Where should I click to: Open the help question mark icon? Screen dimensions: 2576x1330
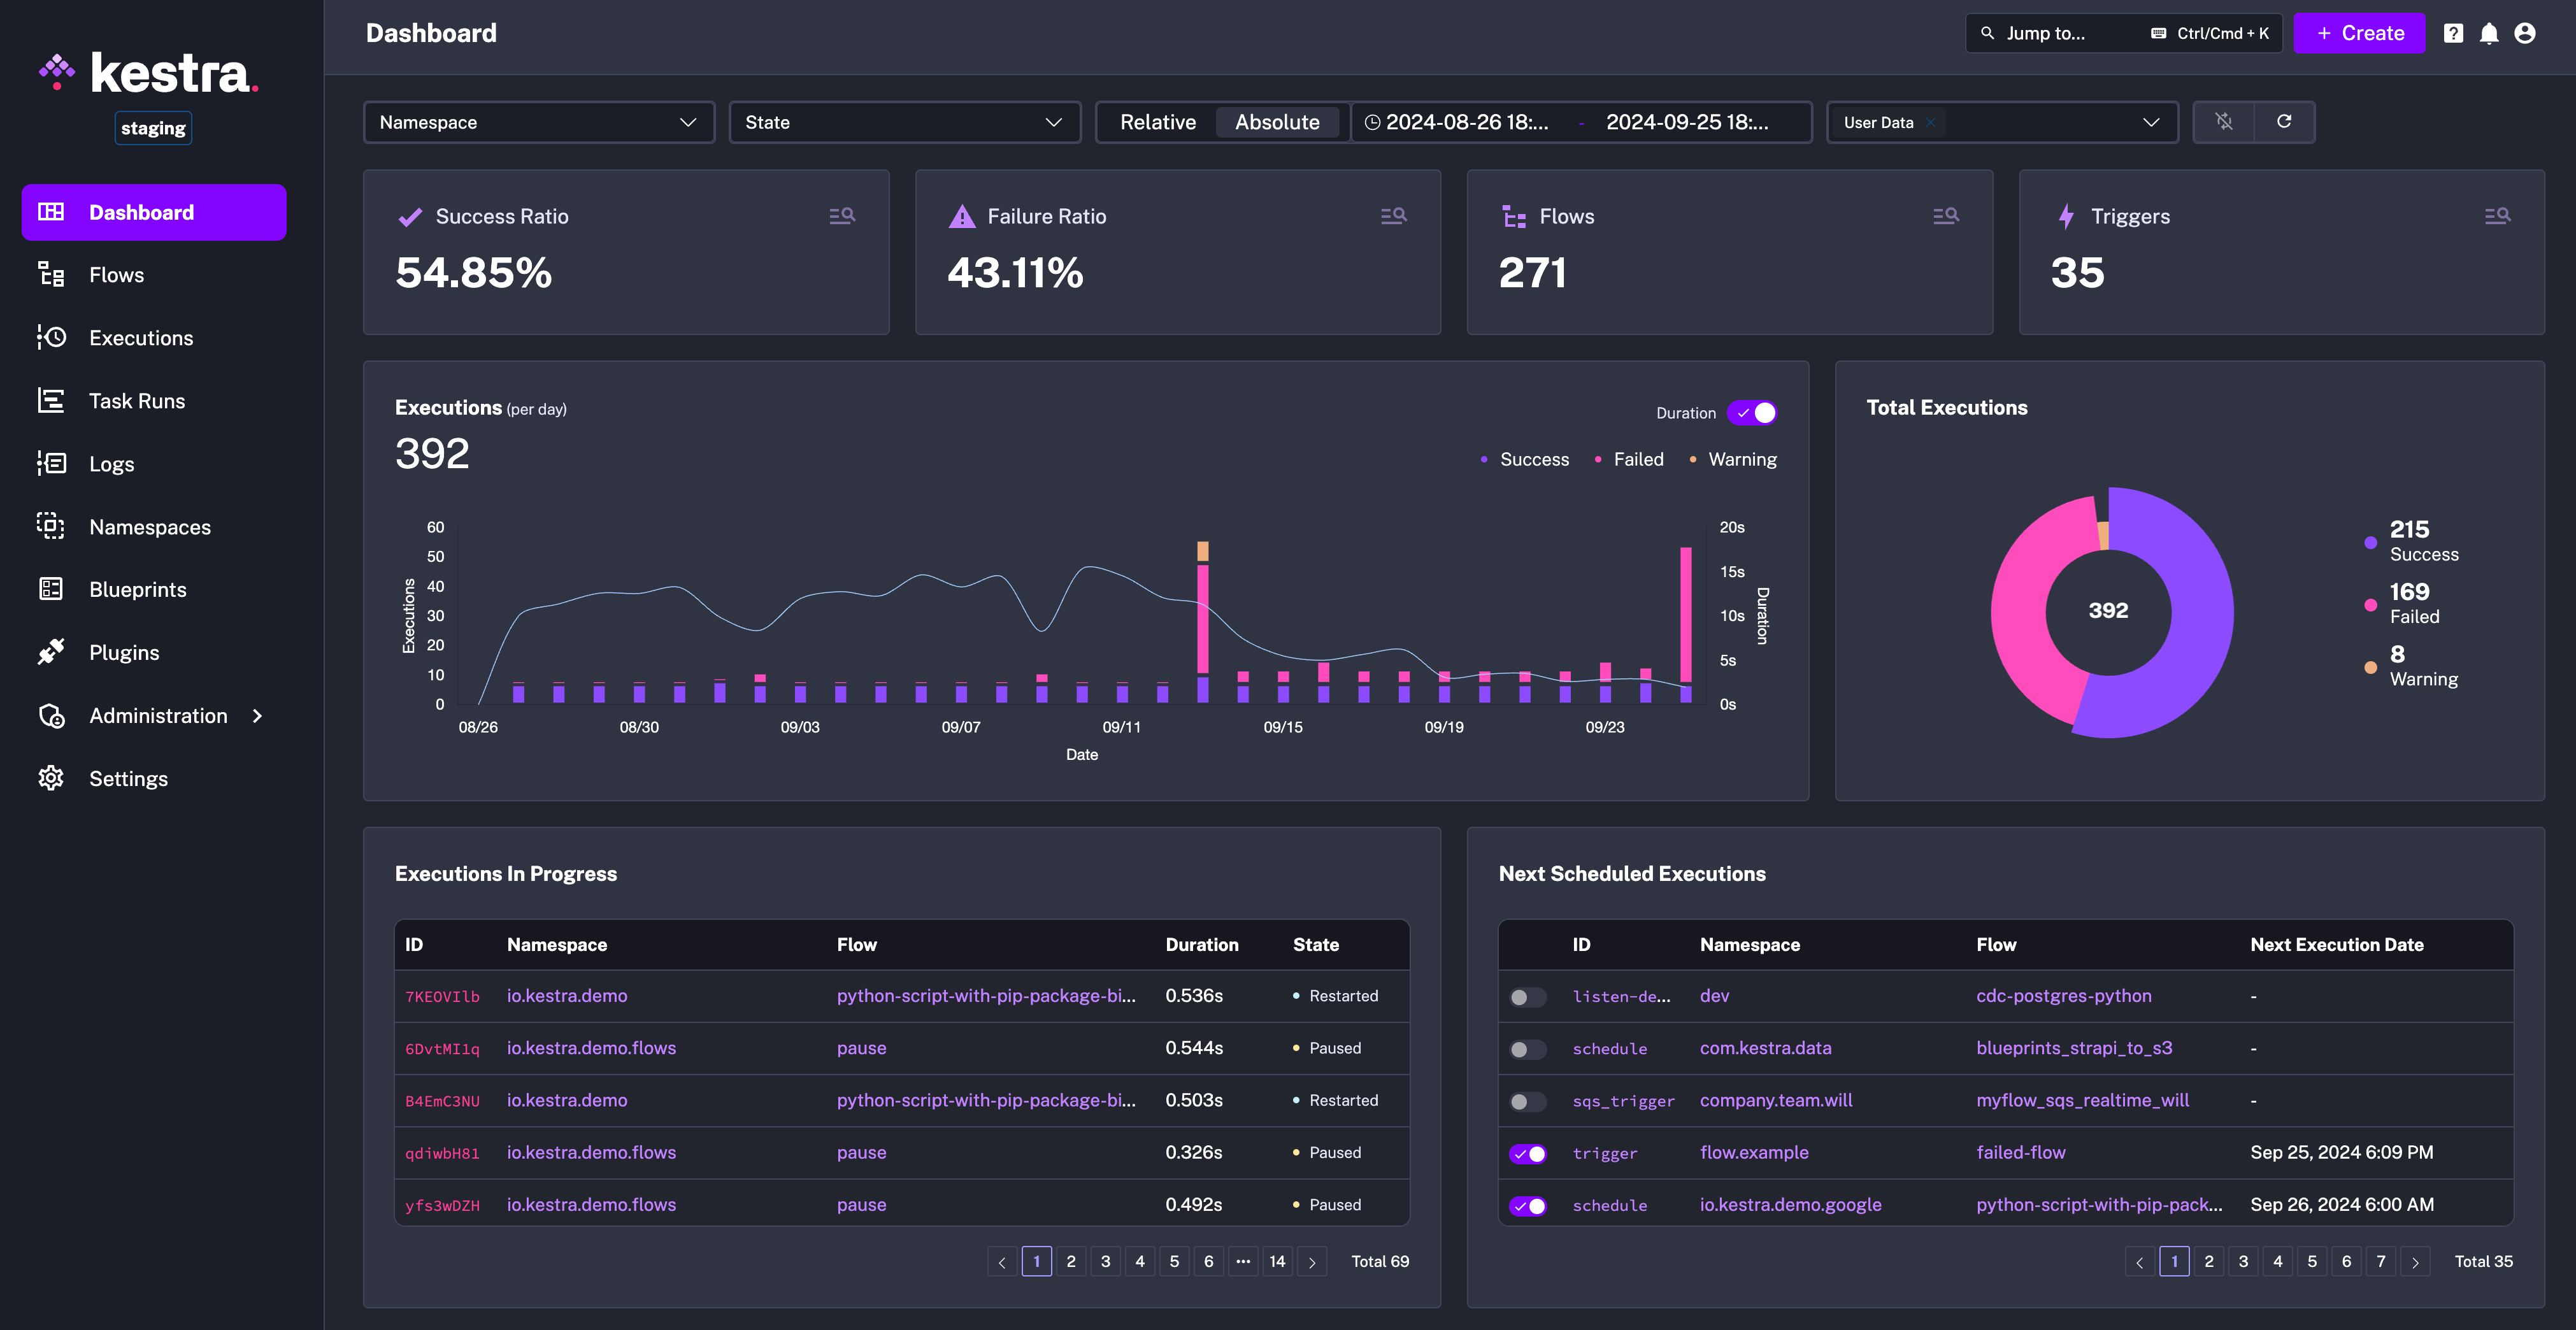(x=2453, y=34)
